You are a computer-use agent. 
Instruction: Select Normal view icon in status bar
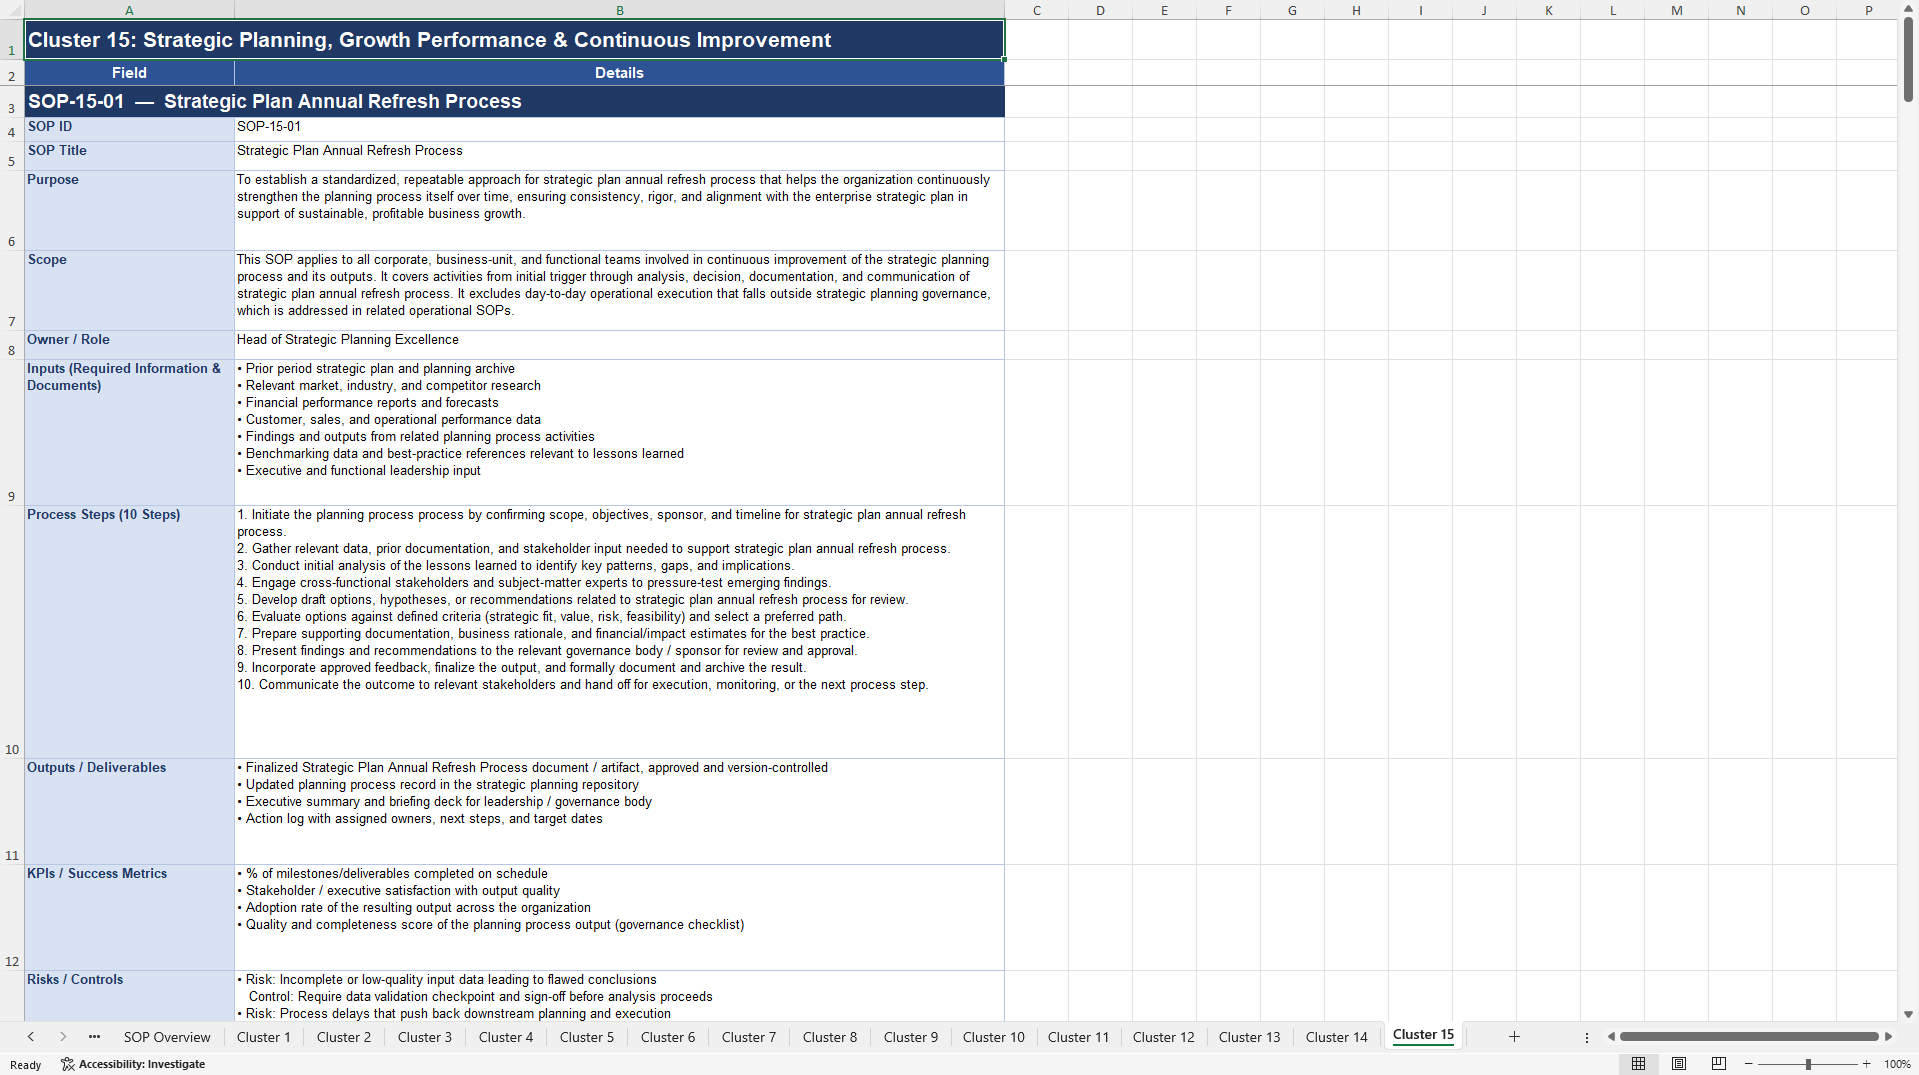(1638, 1064)
